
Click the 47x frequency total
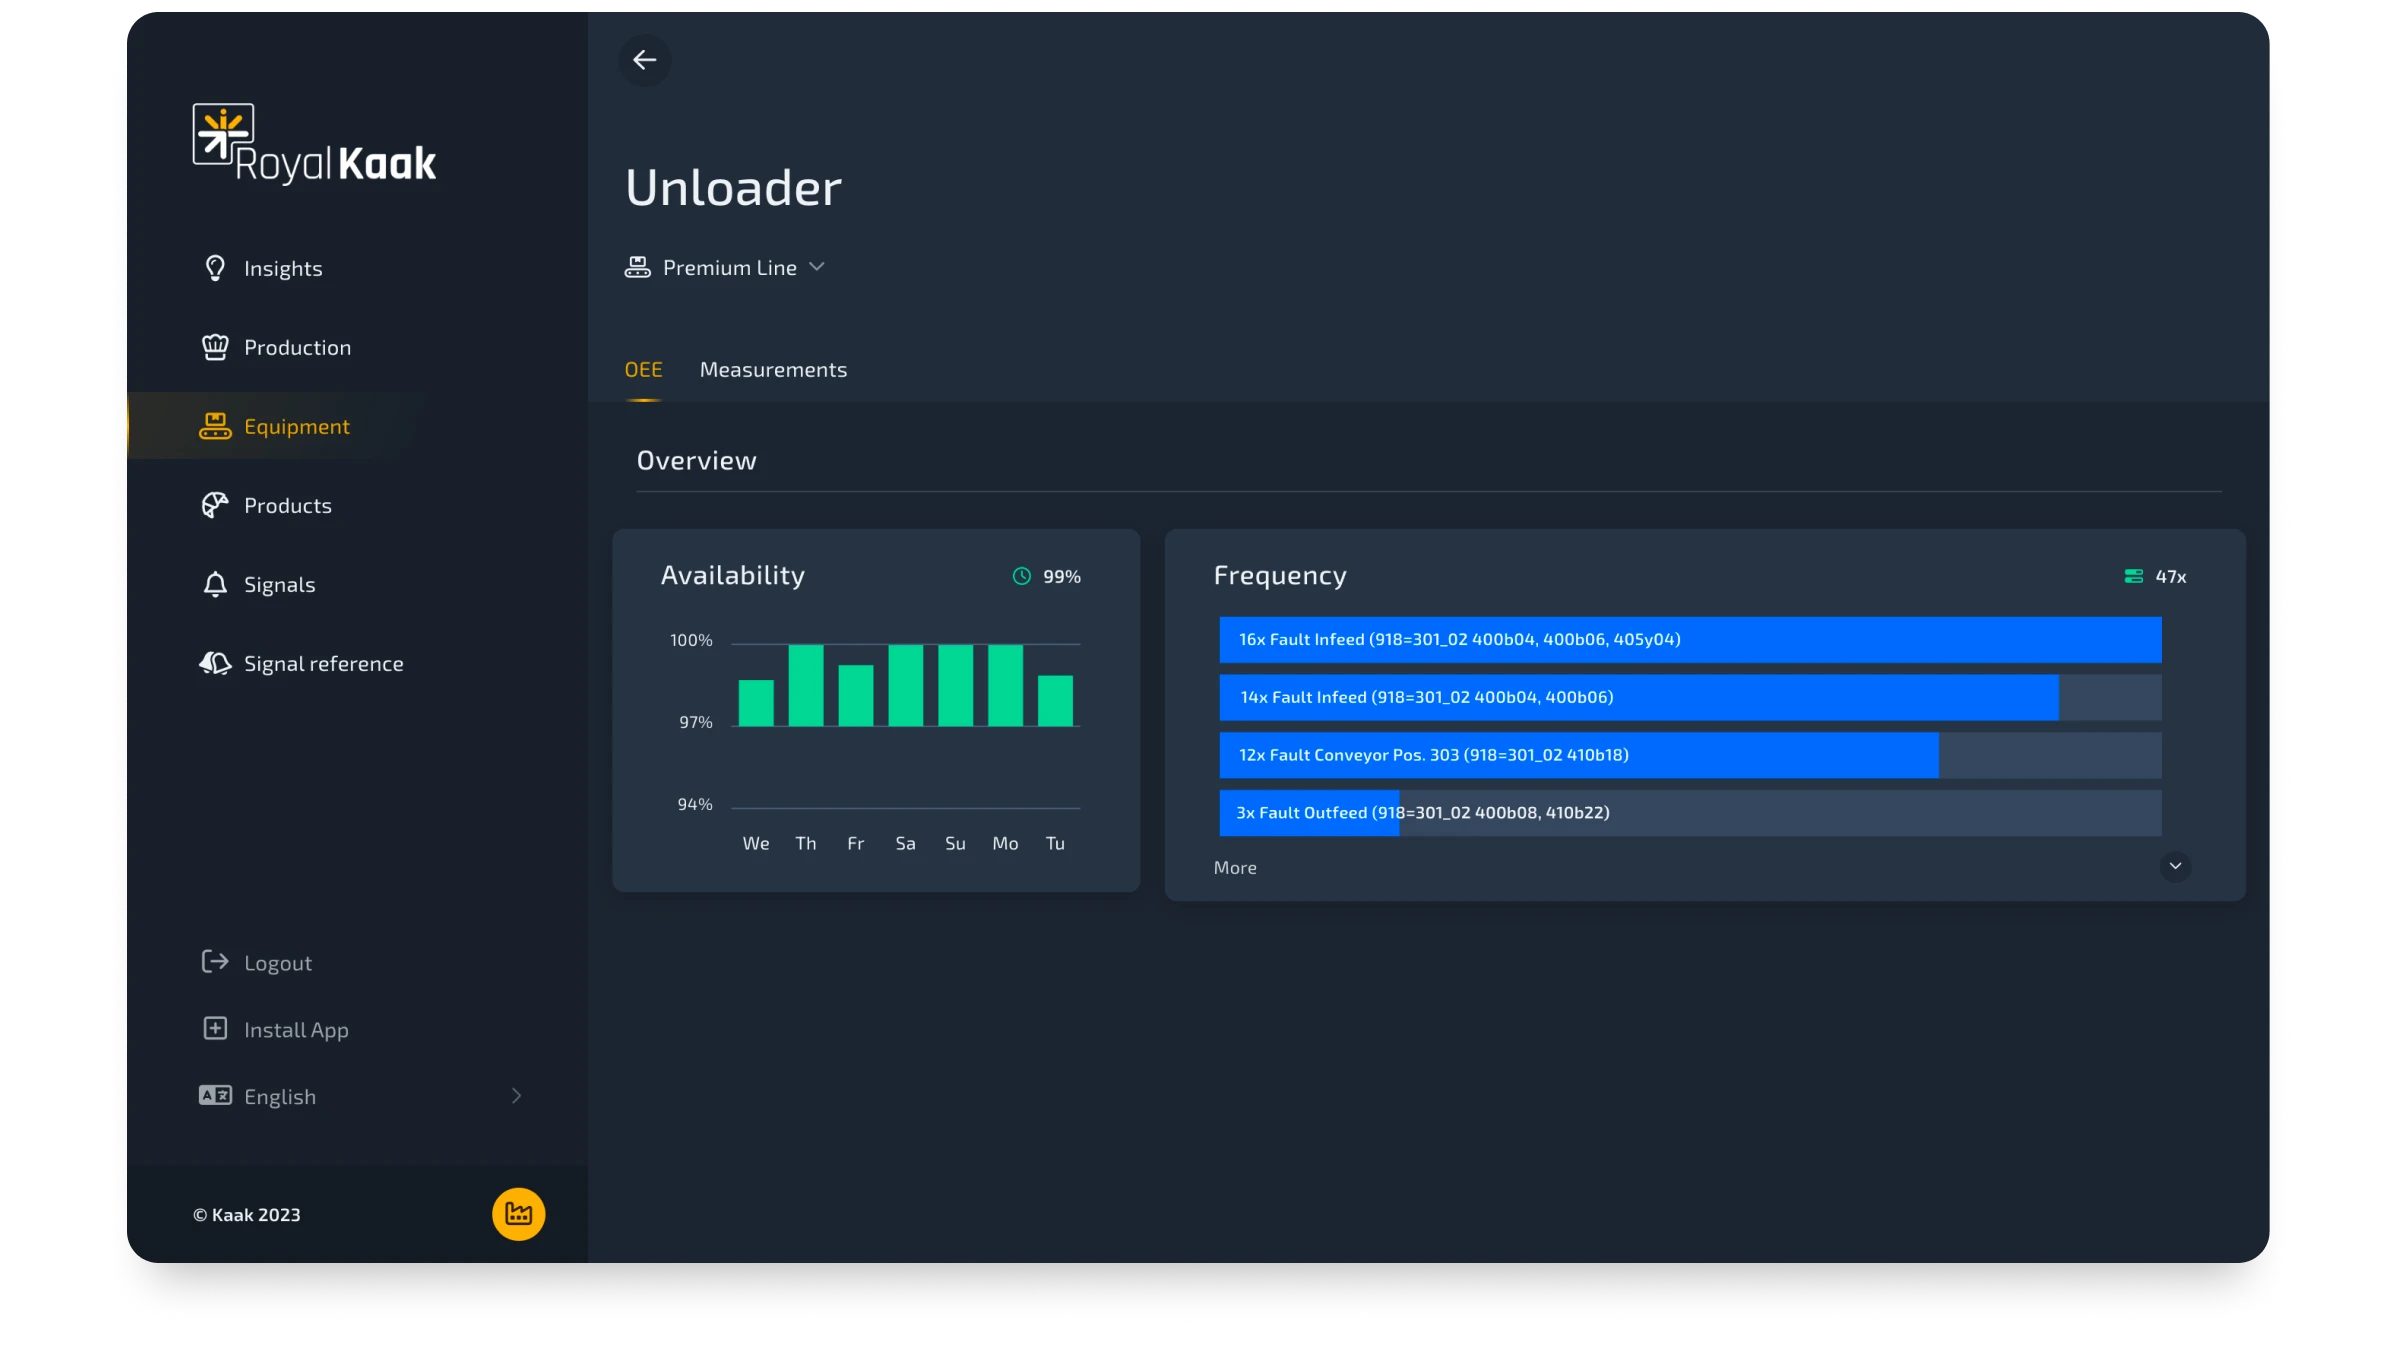tap(2171, 577)
